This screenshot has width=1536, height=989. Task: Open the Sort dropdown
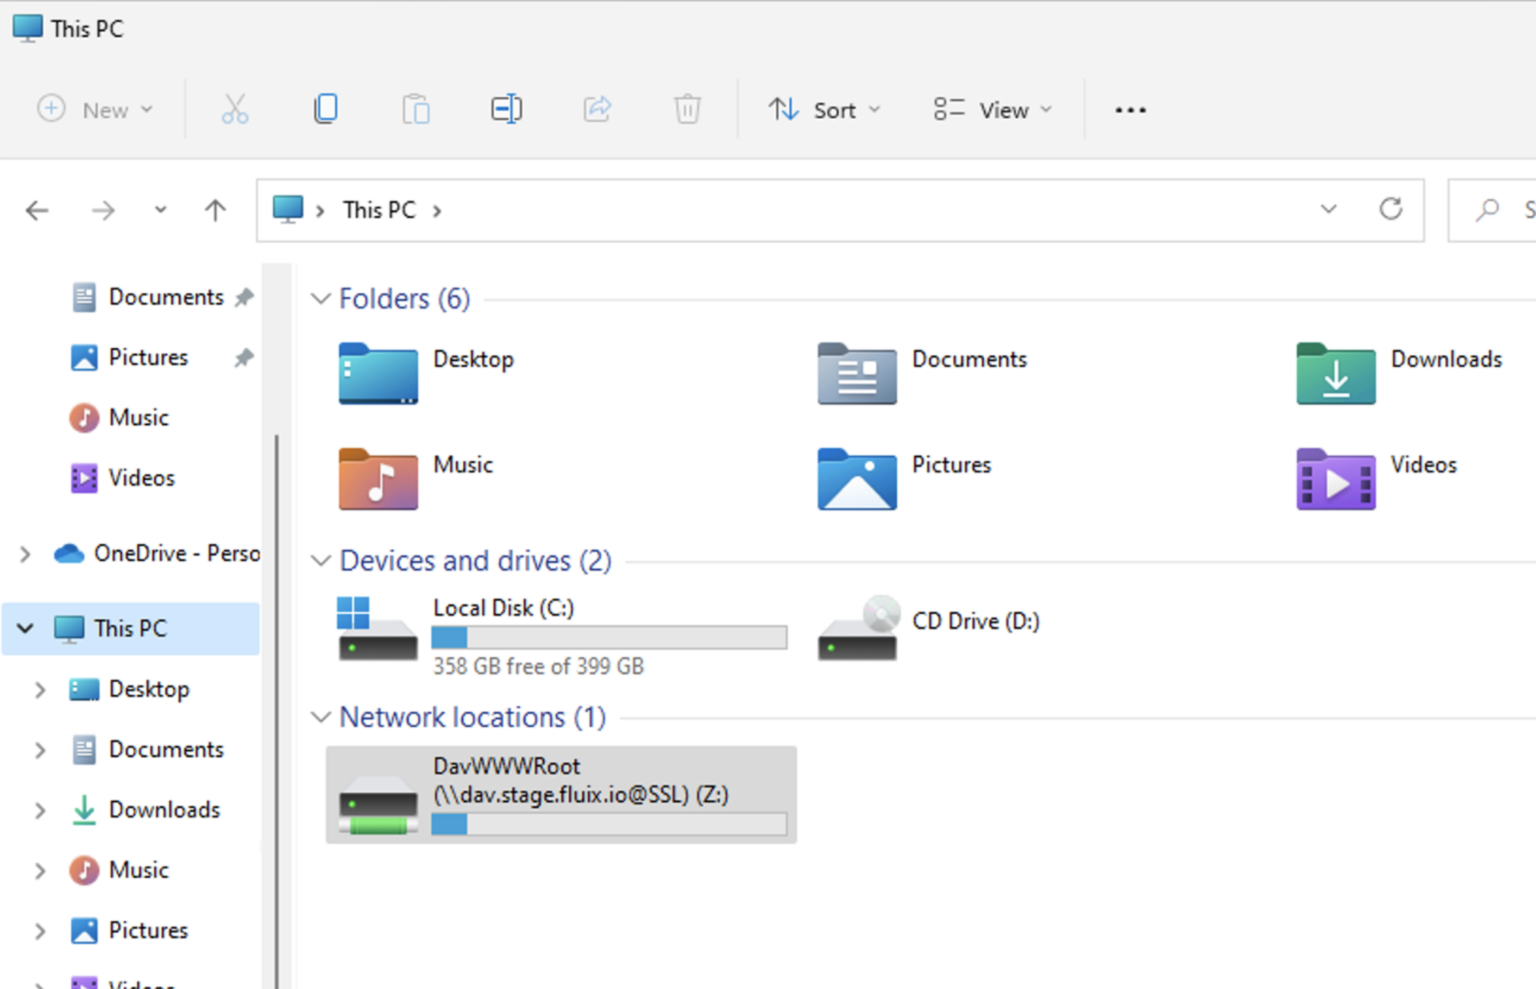point(825,110)
